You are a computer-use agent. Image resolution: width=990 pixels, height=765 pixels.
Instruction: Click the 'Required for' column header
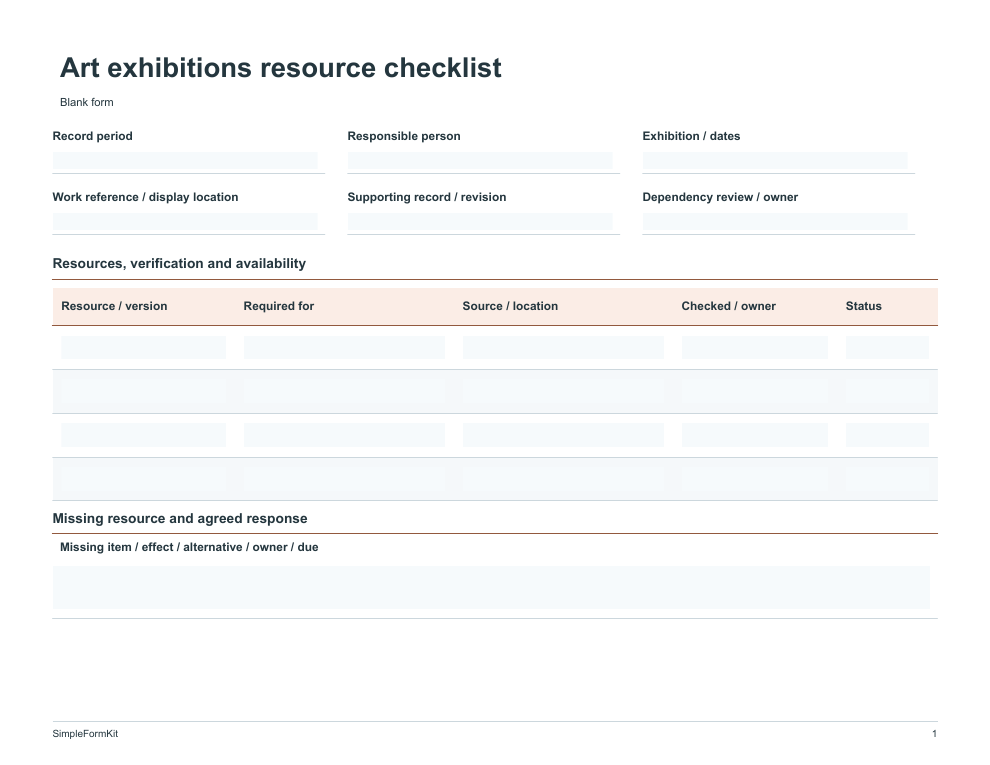278,306
